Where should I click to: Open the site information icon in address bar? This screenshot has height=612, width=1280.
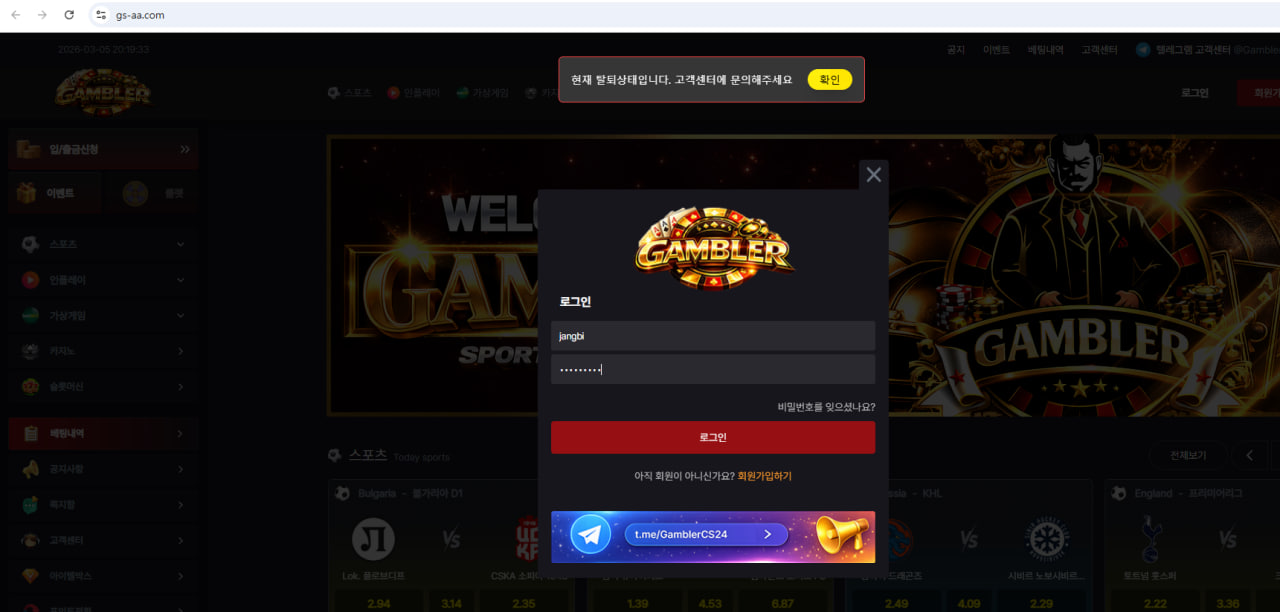(101, 15)
